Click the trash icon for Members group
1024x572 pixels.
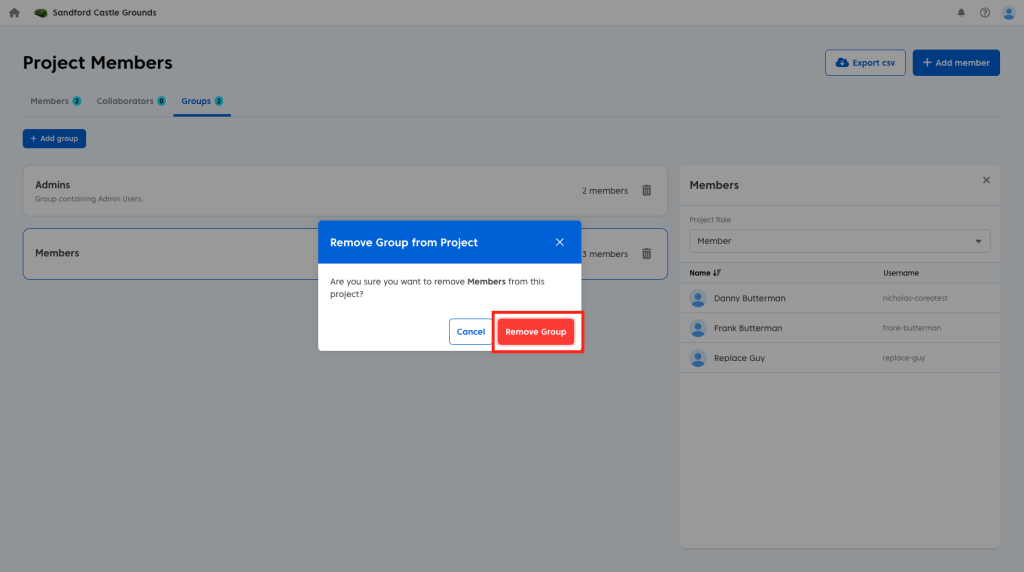coord(646,254)
